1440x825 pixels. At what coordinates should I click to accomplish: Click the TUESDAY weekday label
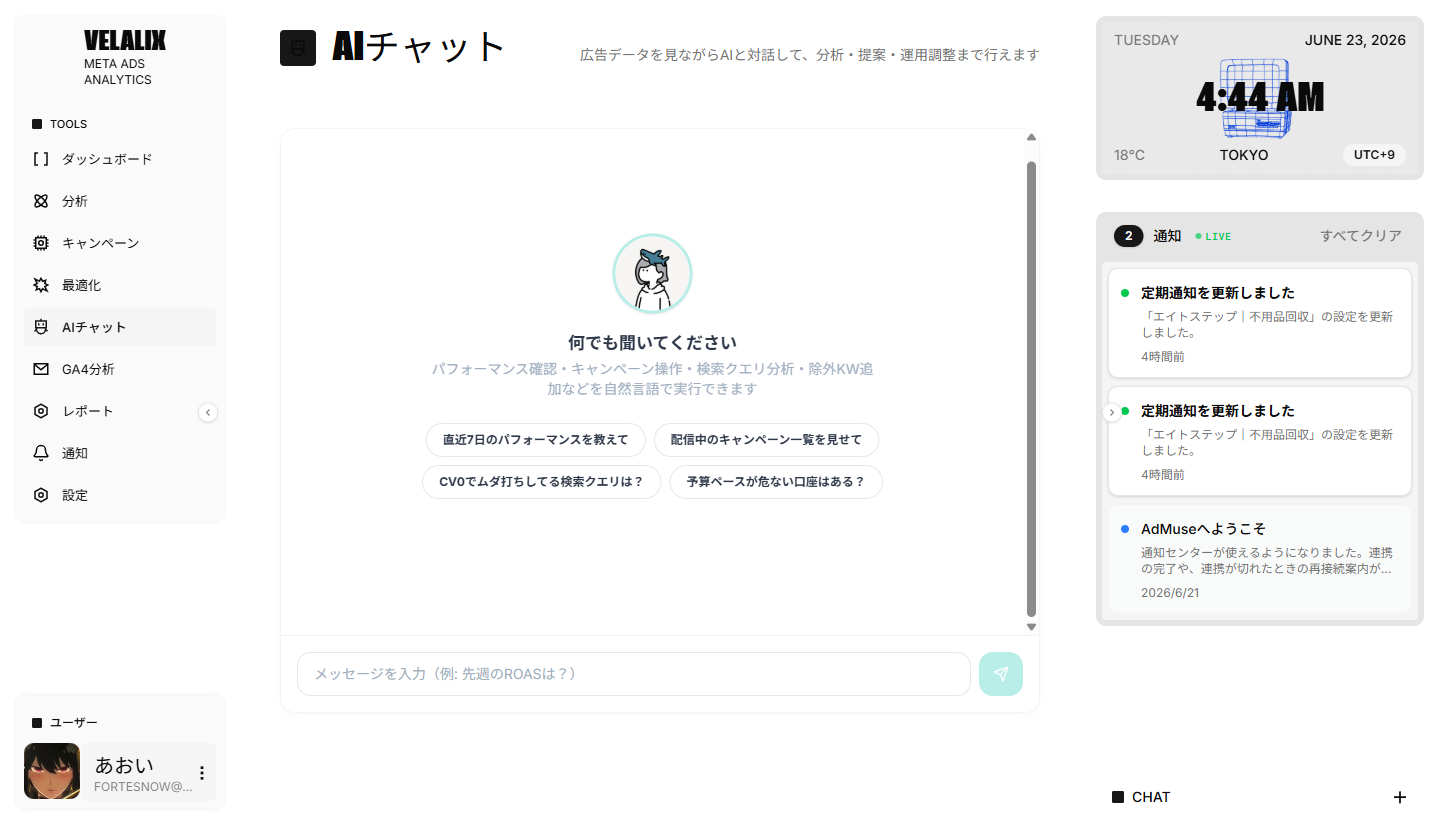click(x=1146, y=40)
